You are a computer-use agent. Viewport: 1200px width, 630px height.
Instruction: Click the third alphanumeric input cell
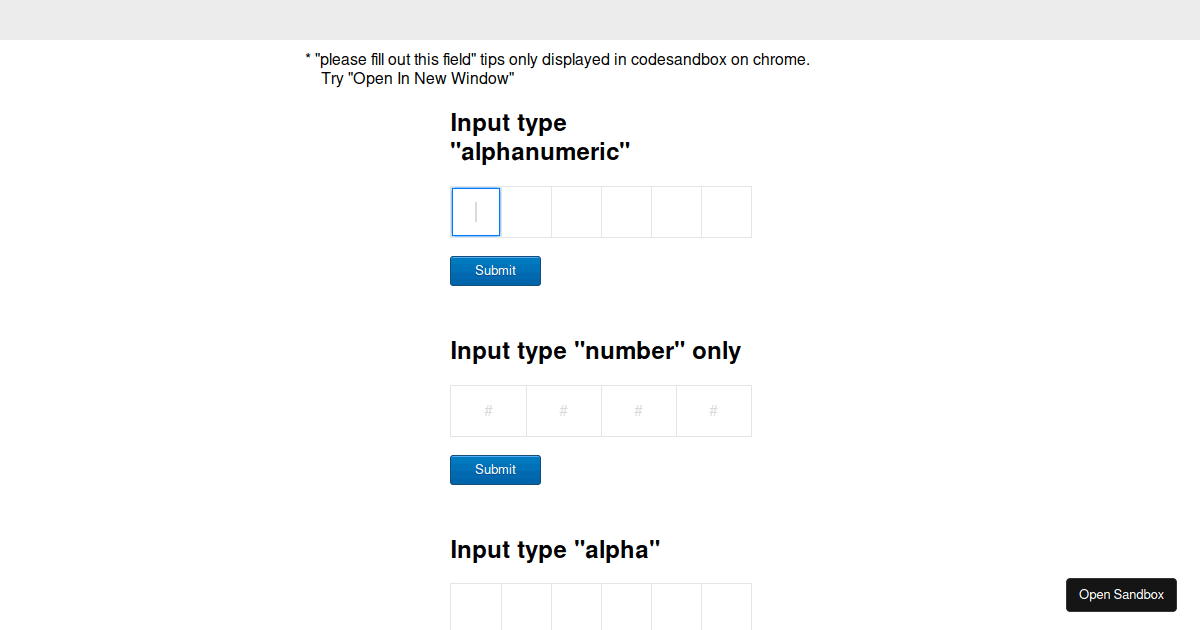[x=575, y=211]
